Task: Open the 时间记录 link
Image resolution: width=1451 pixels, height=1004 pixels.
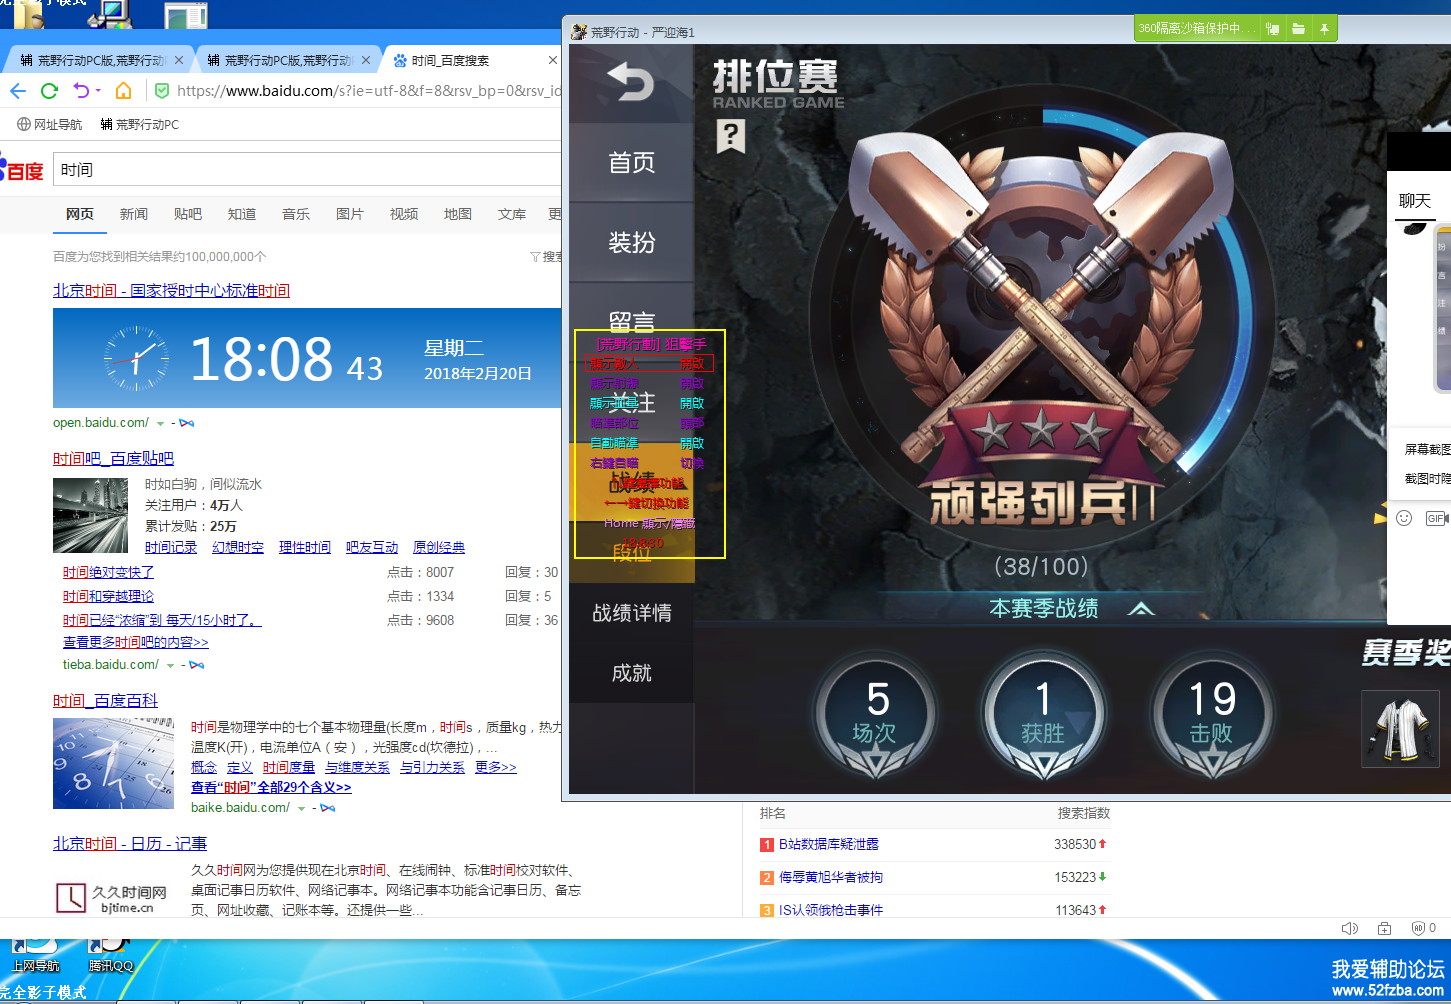Action: 171,547
